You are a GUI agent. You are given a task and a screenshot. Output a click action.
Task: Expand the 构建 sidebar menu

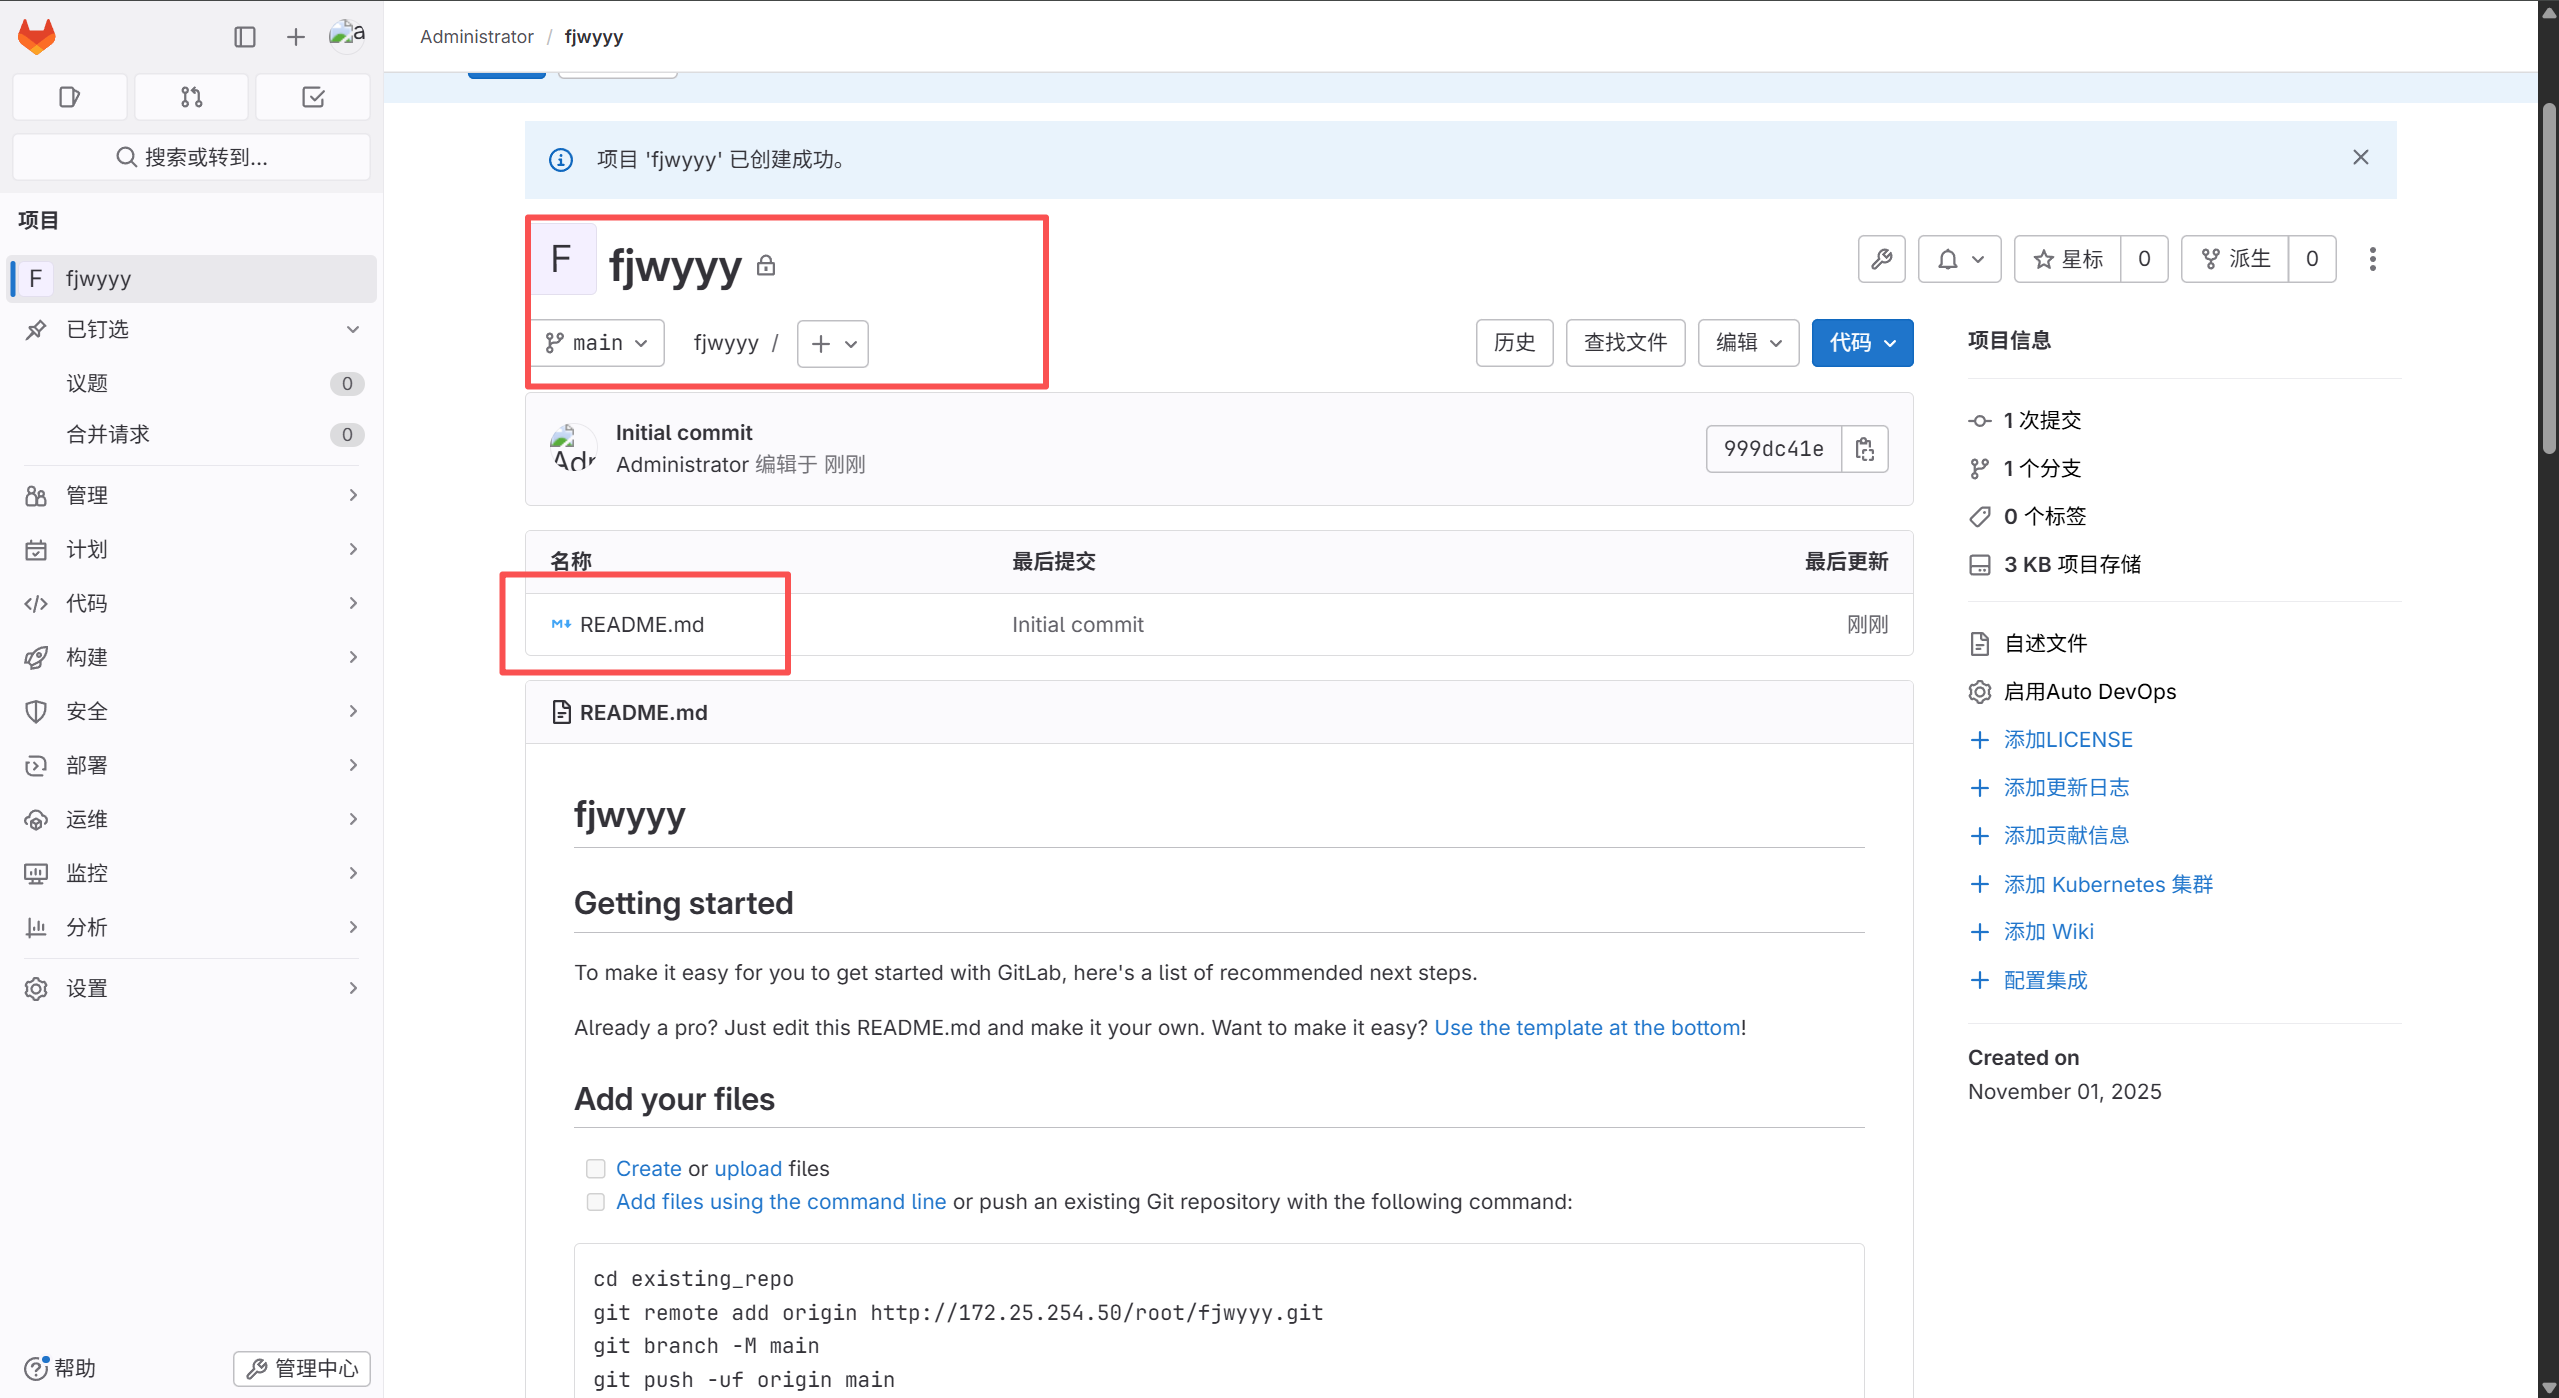pyautogui.click(x=190, y=657)
